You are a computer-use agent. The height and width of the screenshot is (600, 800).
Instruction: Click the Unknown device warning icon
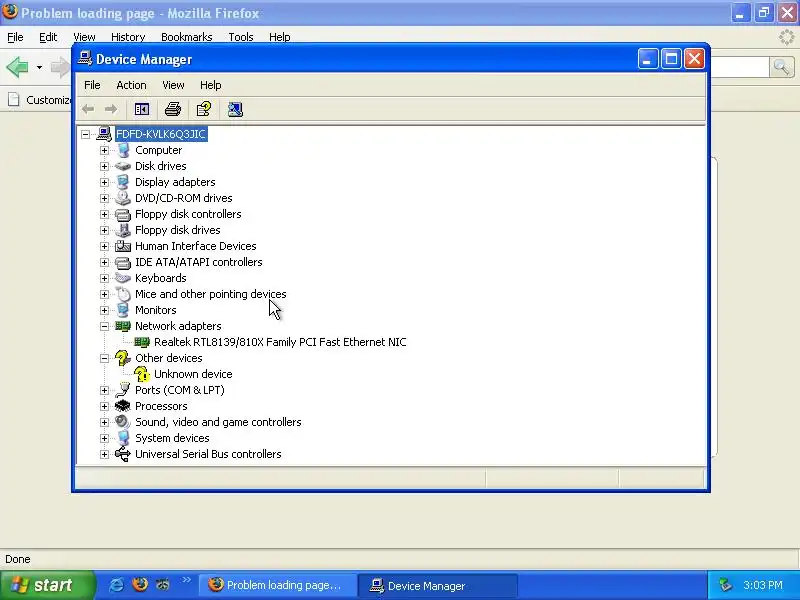142,374
